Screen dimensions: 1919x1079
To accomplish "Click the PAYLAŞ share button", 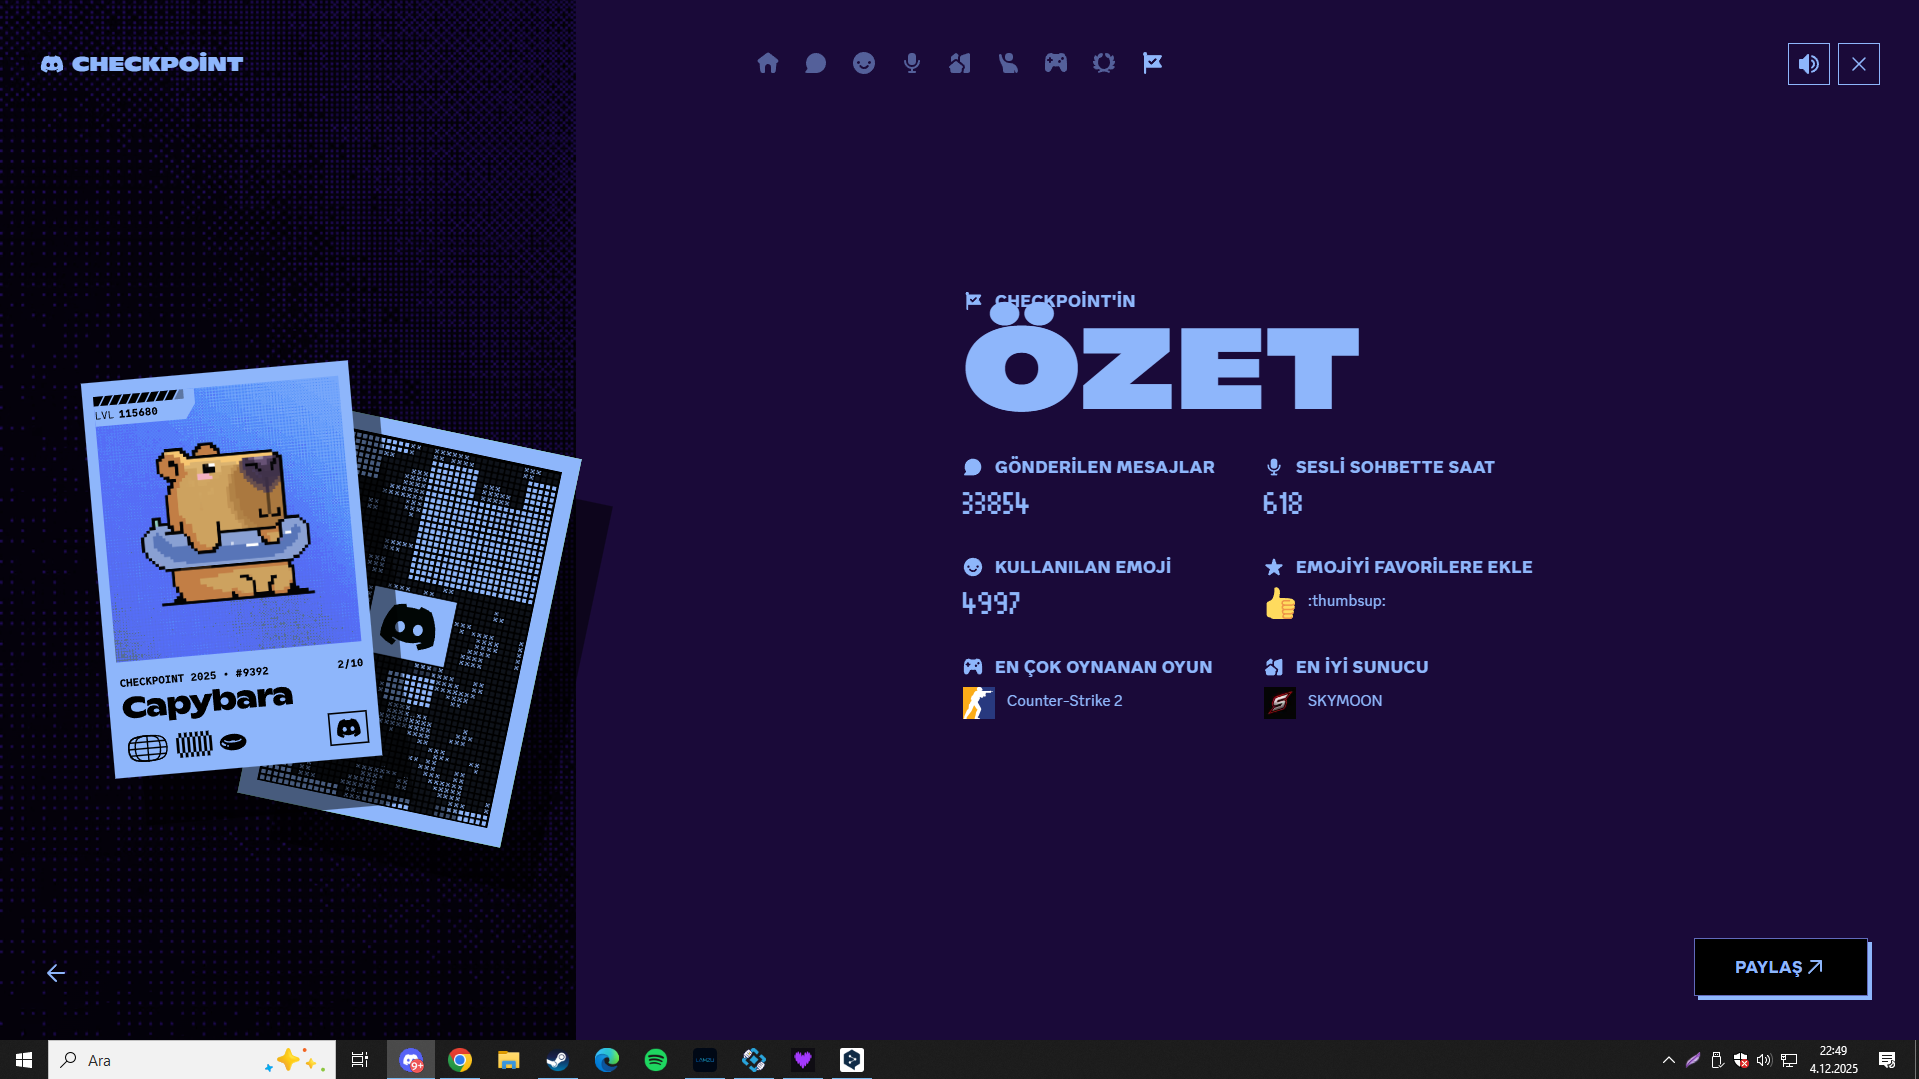I will [1780, 966].
